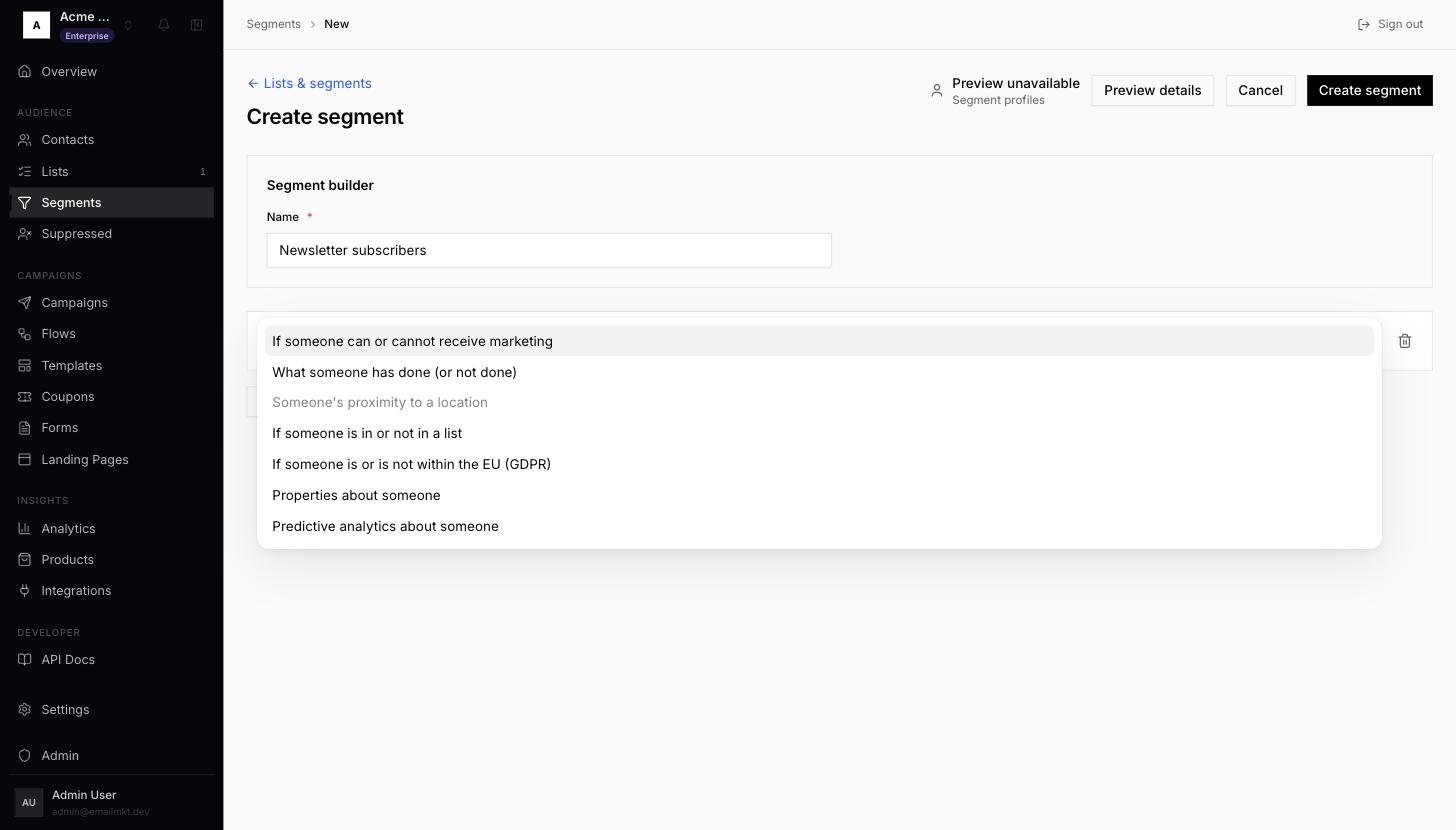Image resolution: width=1456 pixels, height=830 pixels.
Task: Click the 'Segment builder' heading
Action: [x=320, y=186]
